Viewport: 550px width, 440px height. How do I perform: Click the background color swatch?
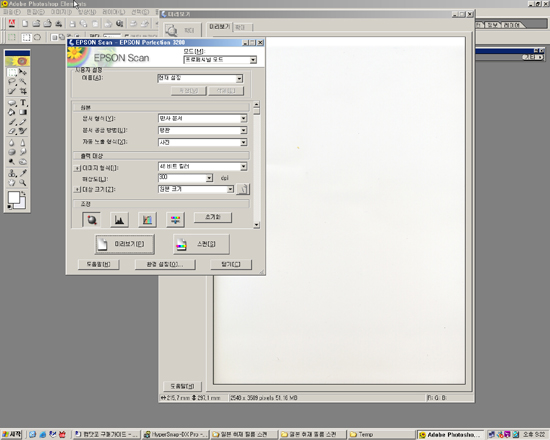(x=21, y=204)
